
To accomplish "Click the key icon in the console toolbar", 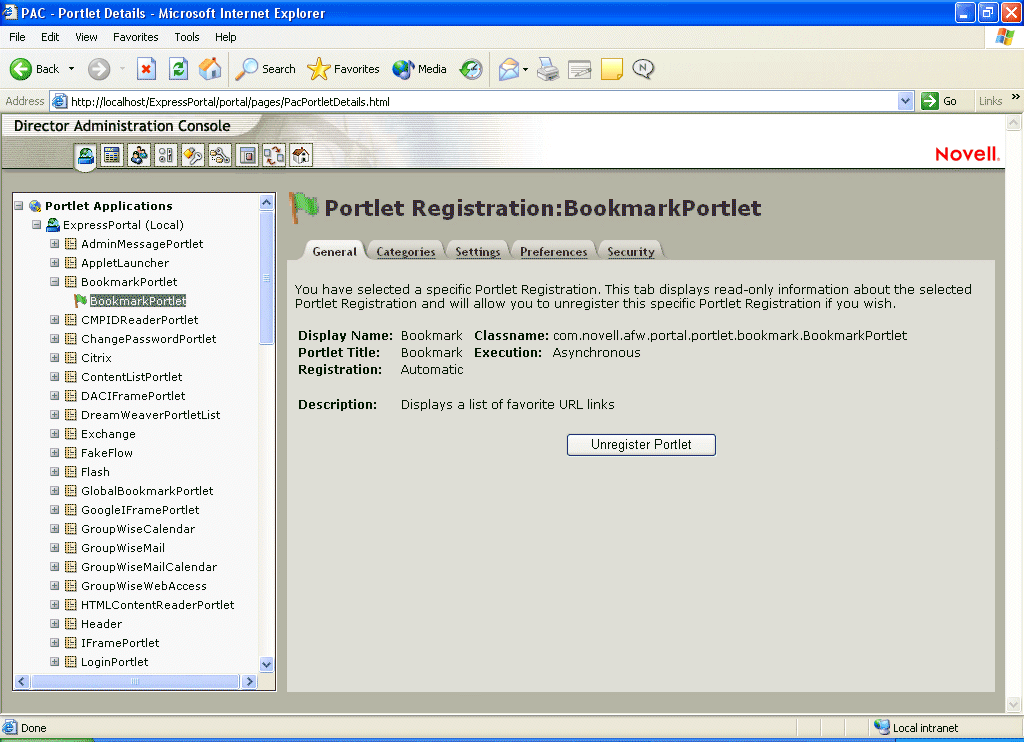I will coord(193,155).
